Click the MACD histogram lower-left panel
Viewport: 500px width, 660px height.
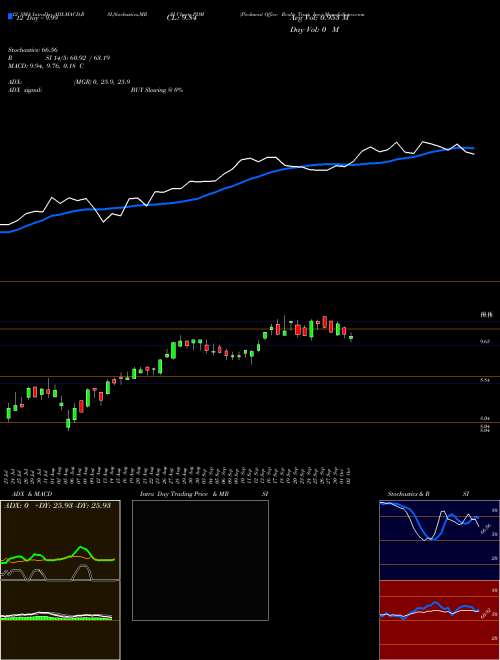(60, 620)
